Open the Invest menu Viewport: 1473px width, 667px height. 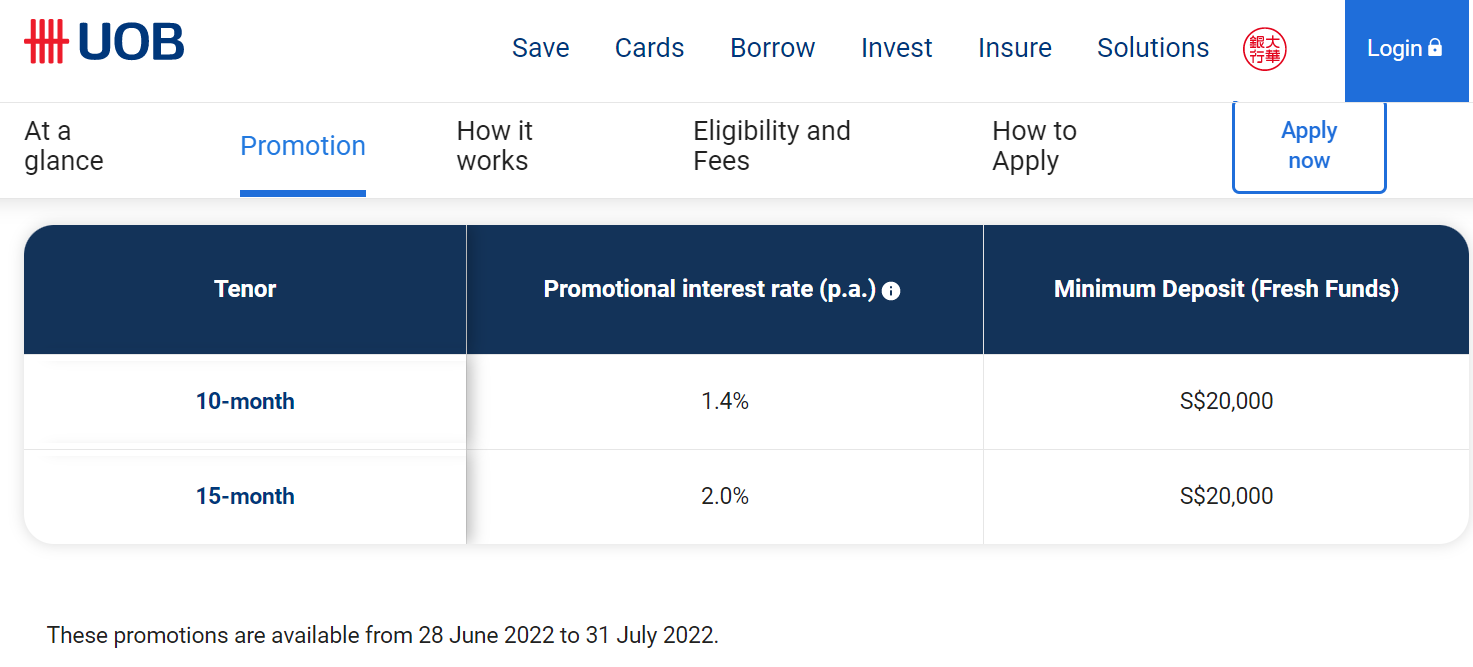pyautogui.click(x=896, y=48)
